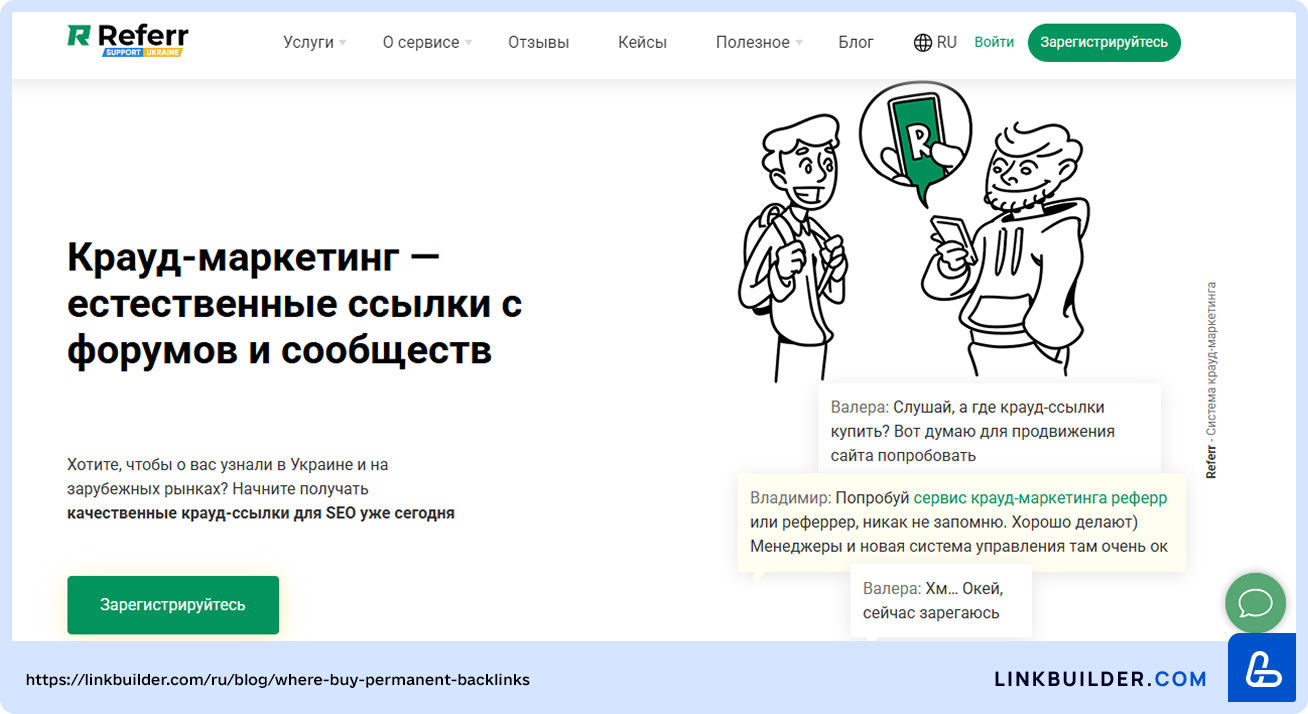Click header Зарегистрируйтесь button
Viewport: 1308px width, 714px height.
[1104, 42]
